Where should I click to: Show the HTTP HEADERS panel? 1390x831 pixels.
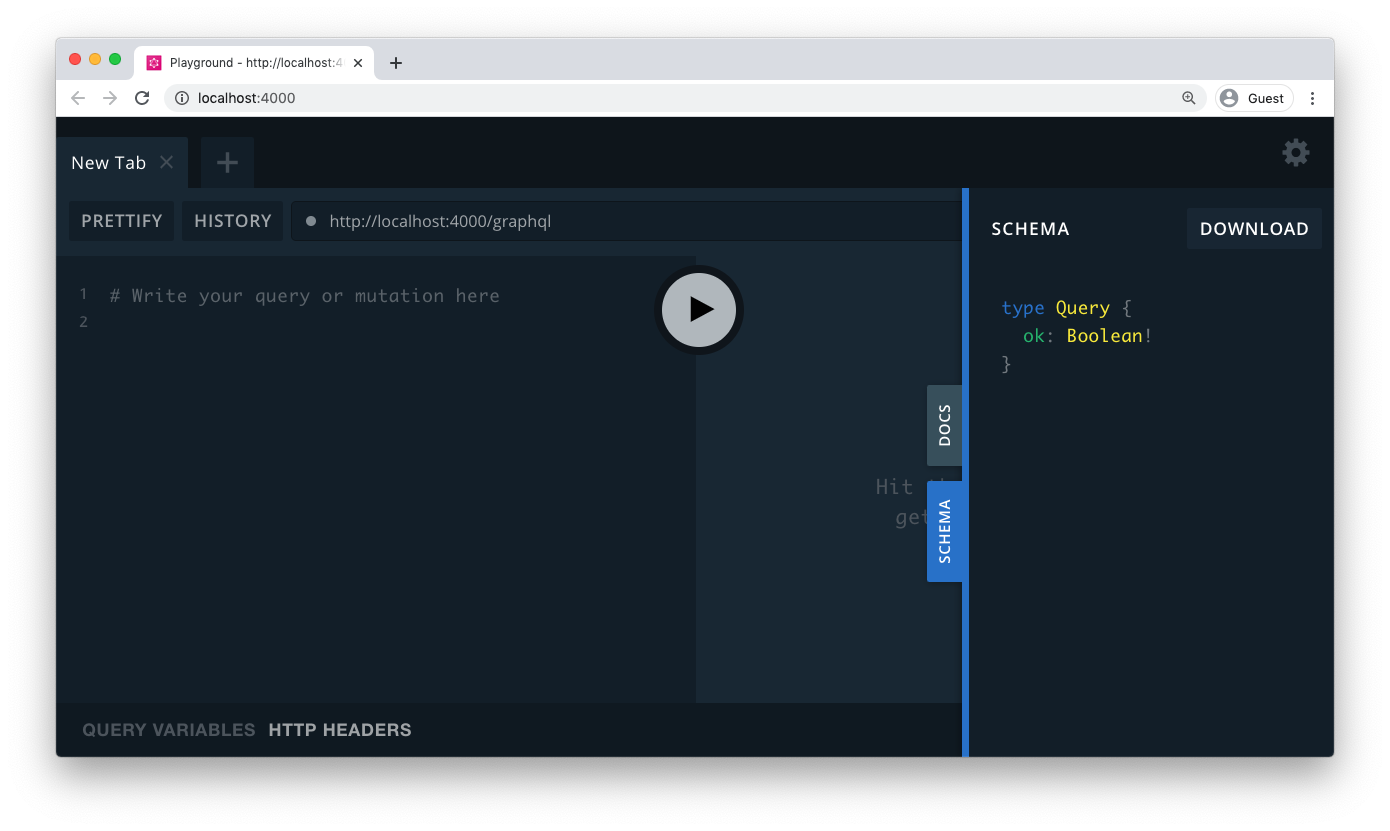pos(340,730)
